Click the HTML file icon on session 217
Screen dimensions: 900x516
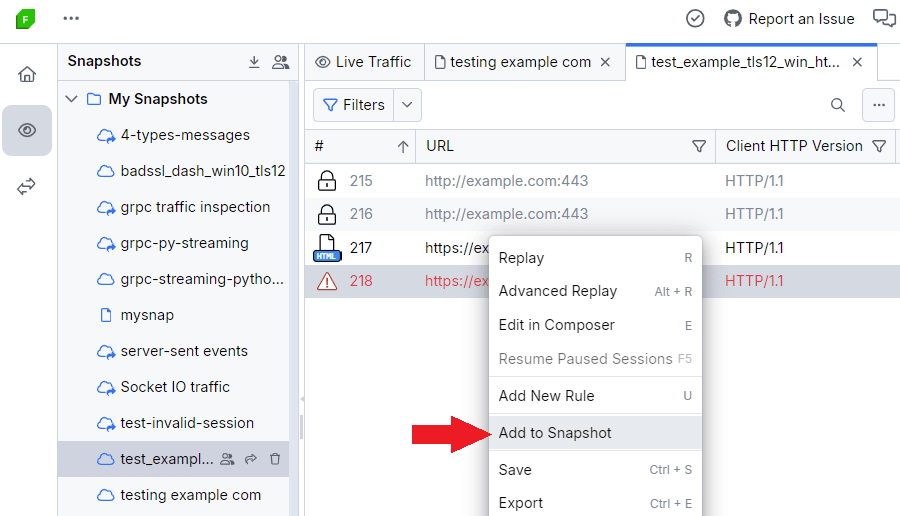click(x=327, y=248)
